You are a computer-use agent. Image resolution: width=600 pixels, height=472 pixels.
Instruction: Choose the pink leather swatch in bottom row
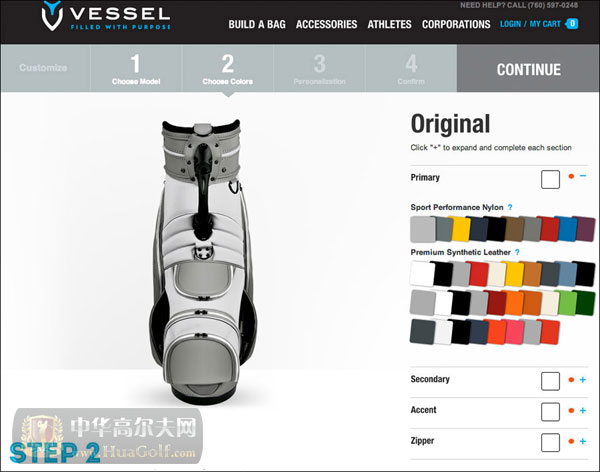pyautogui.click(x=514, y=332)
